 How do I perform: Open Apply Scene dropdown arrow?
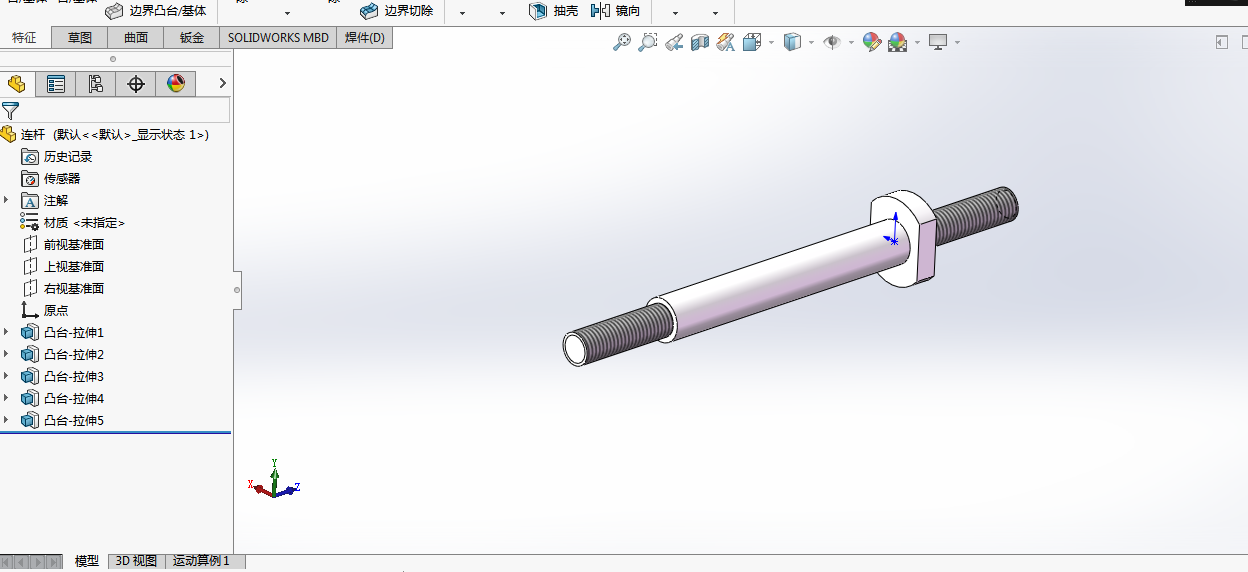[x=917, y=43]
